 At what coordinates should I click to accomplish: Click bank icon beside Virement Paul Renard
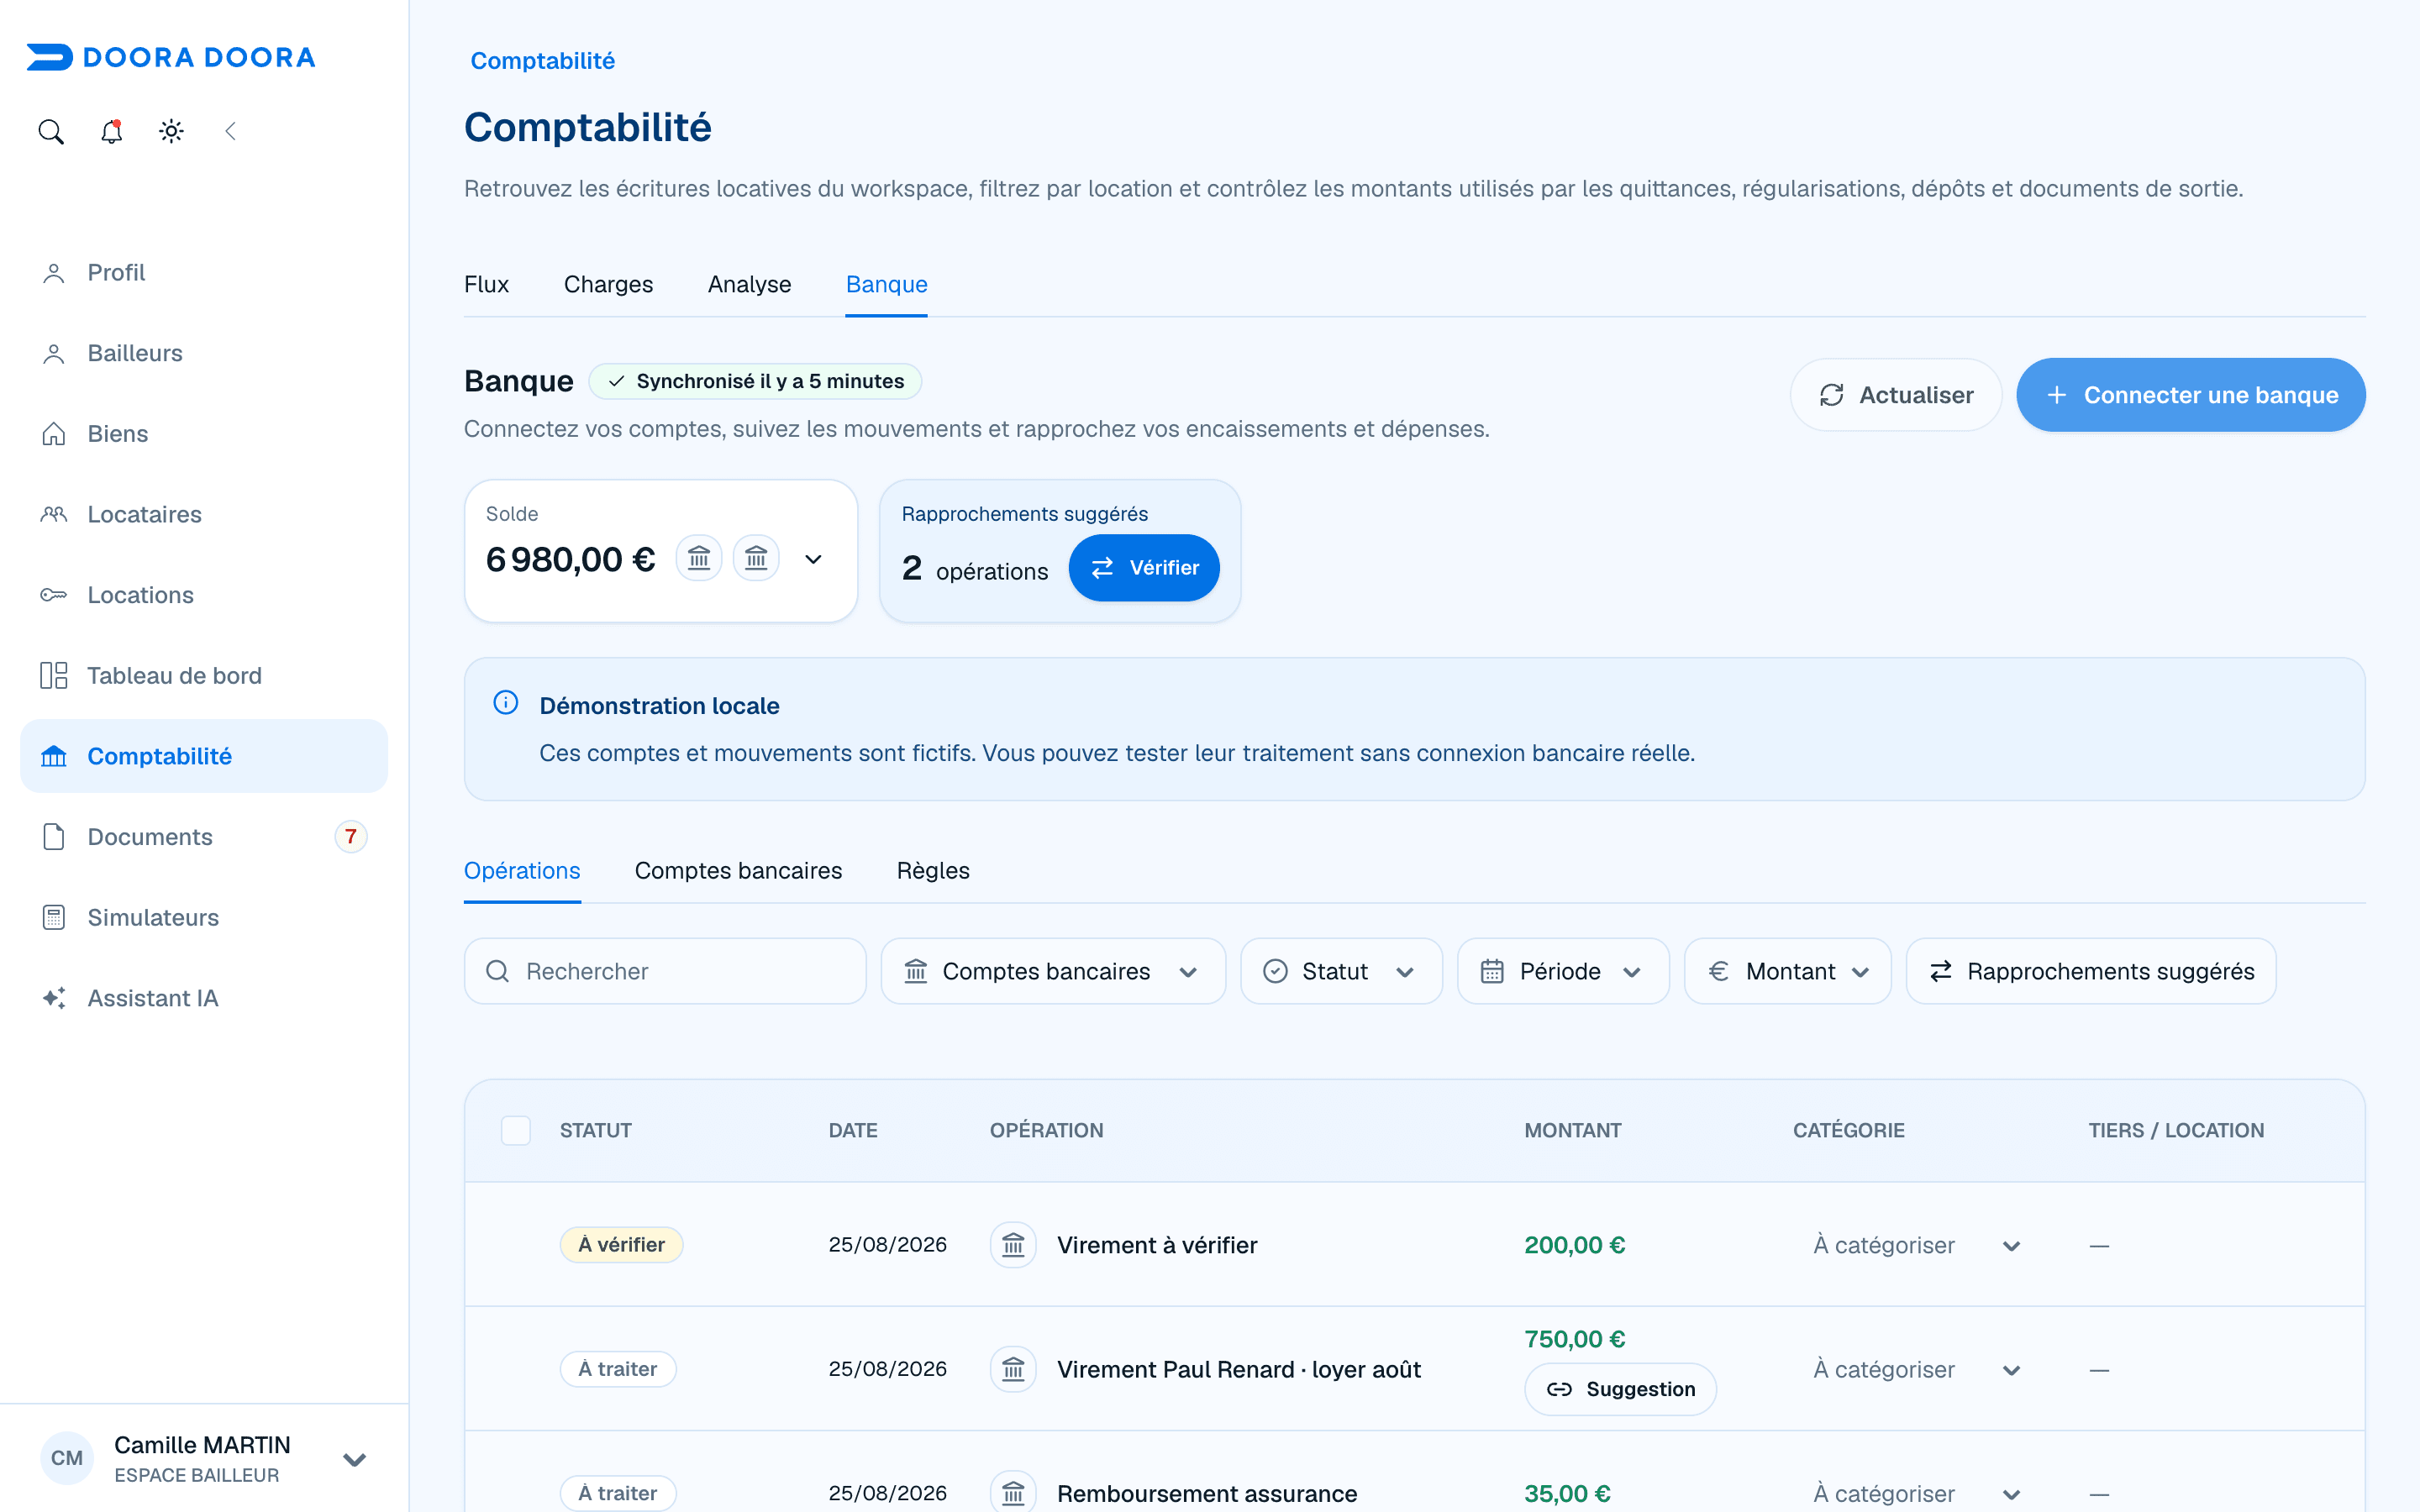click(x=1013, y=1369)
